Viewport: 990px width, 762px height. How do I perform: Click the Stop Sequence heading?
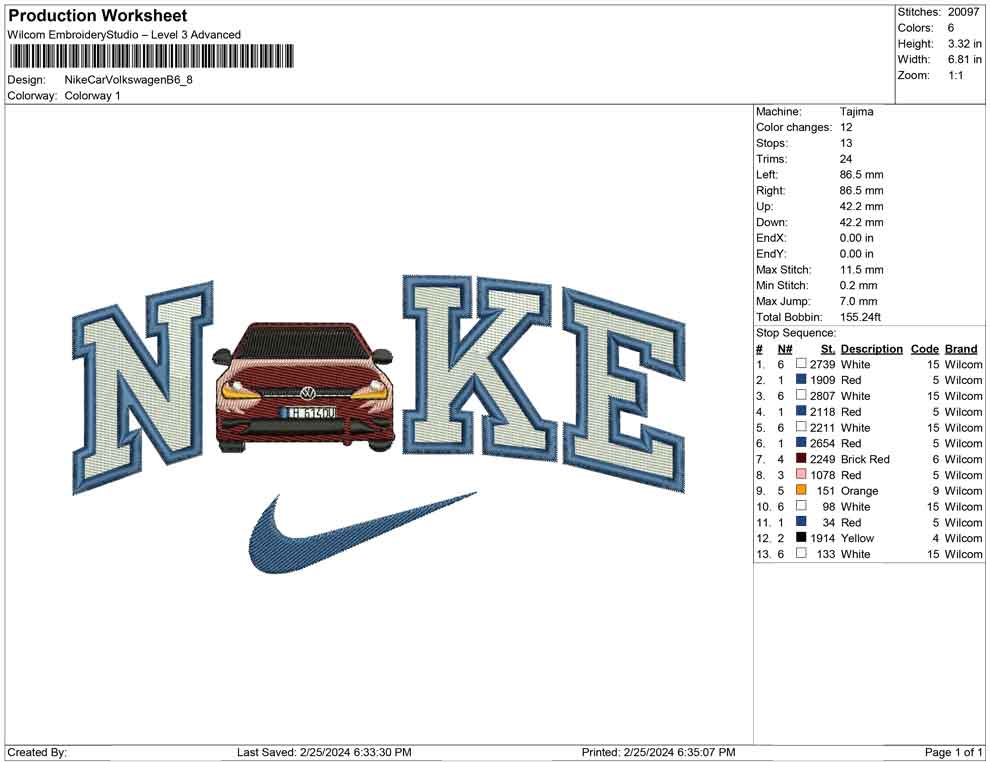click(x=796, y=333)
